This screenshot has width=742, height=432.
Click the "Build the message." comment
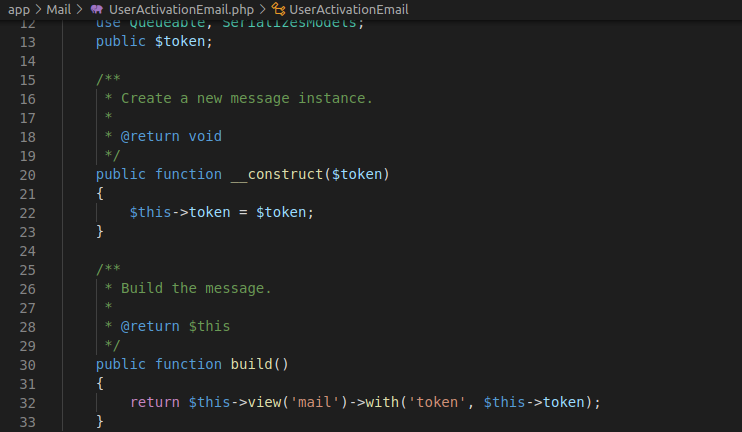(x=196, y=288)
